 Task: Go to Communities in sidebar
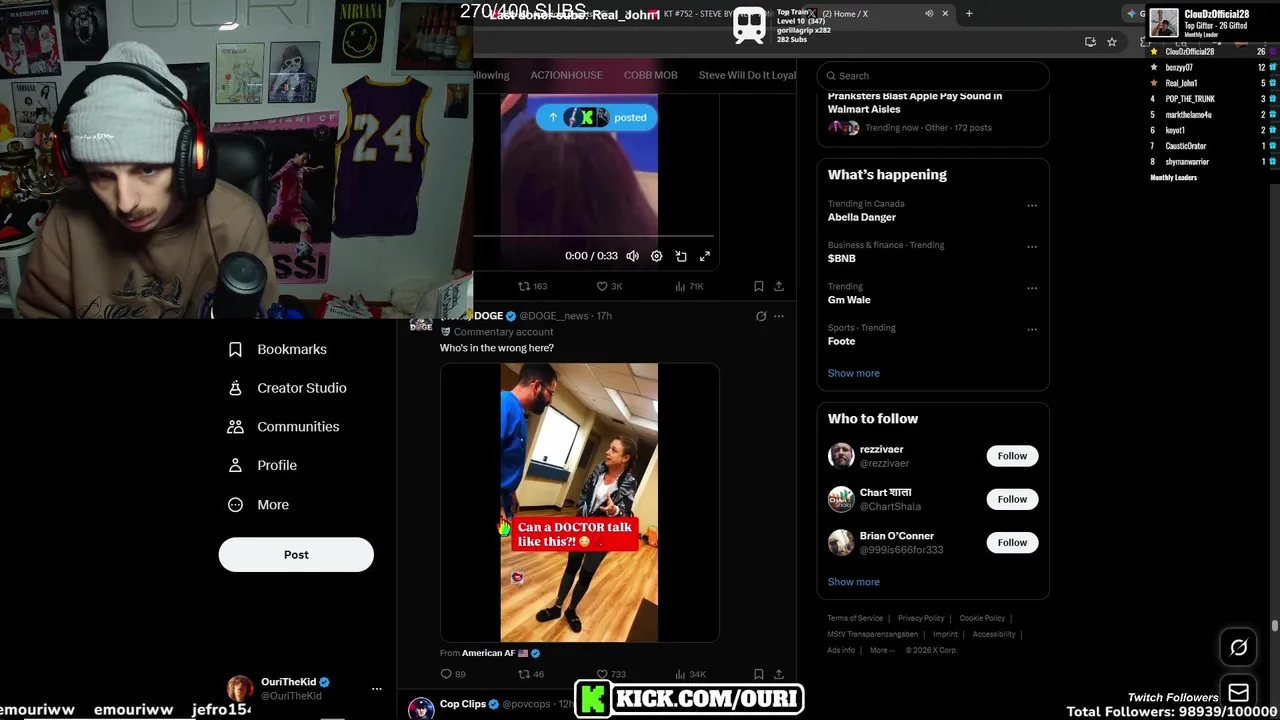284,427
